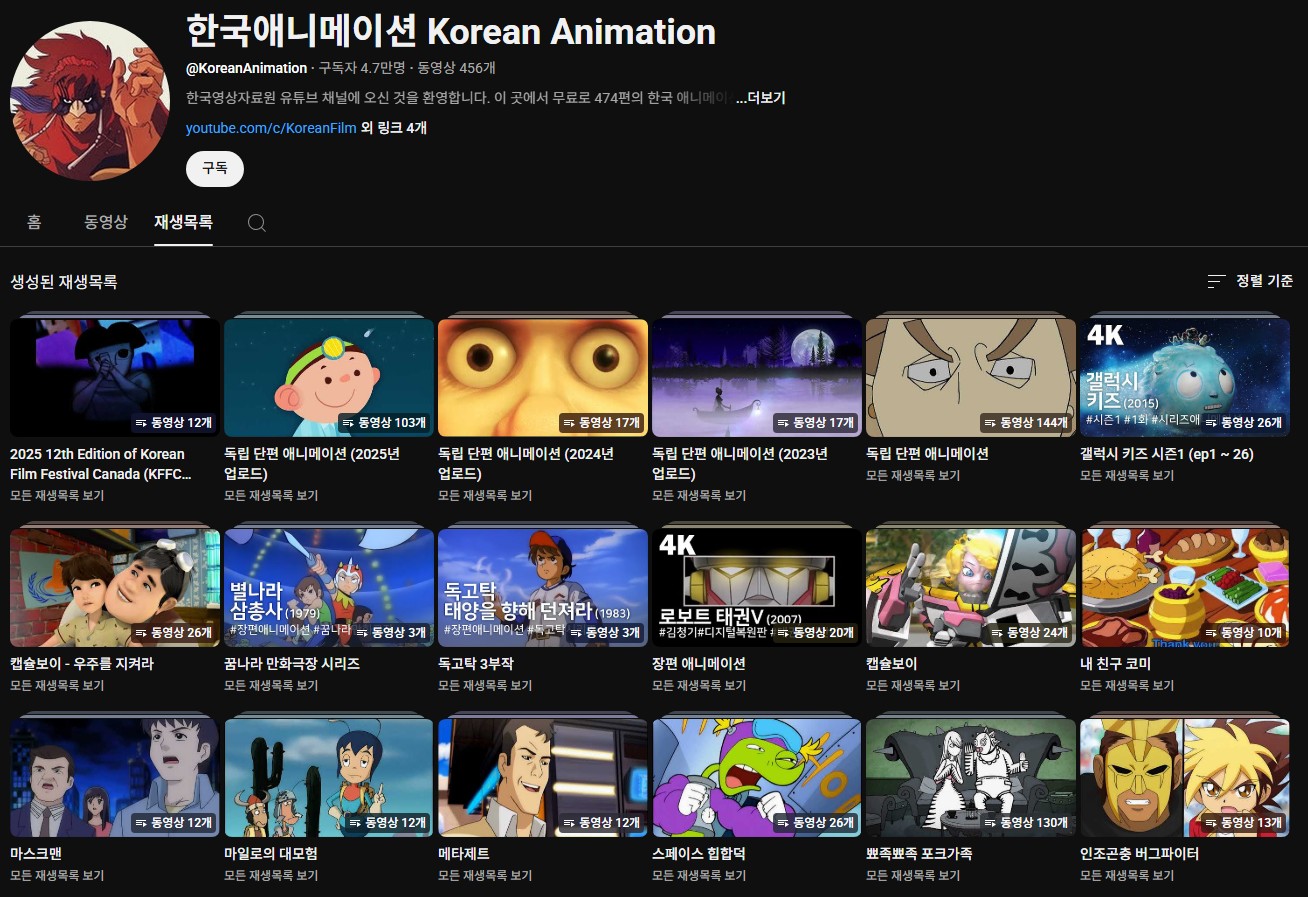This screenshot has height=897, width=1308.
Task: Open the 독고탁 태양을 향해 던져라 thumbnail
Action: tap(543, 587)
